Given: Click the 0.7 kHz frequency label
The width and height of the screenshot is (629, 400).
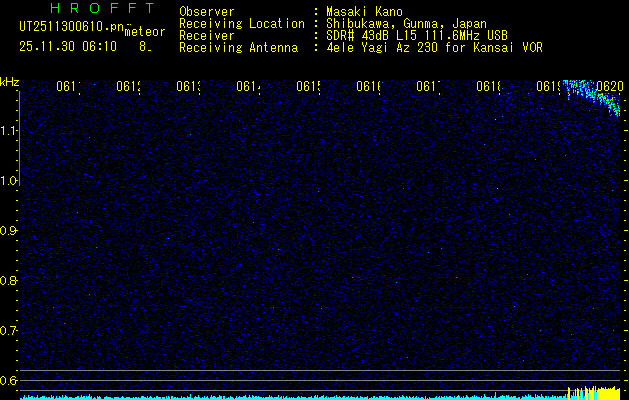Looking at the screenshot, I should click(9, 331).
